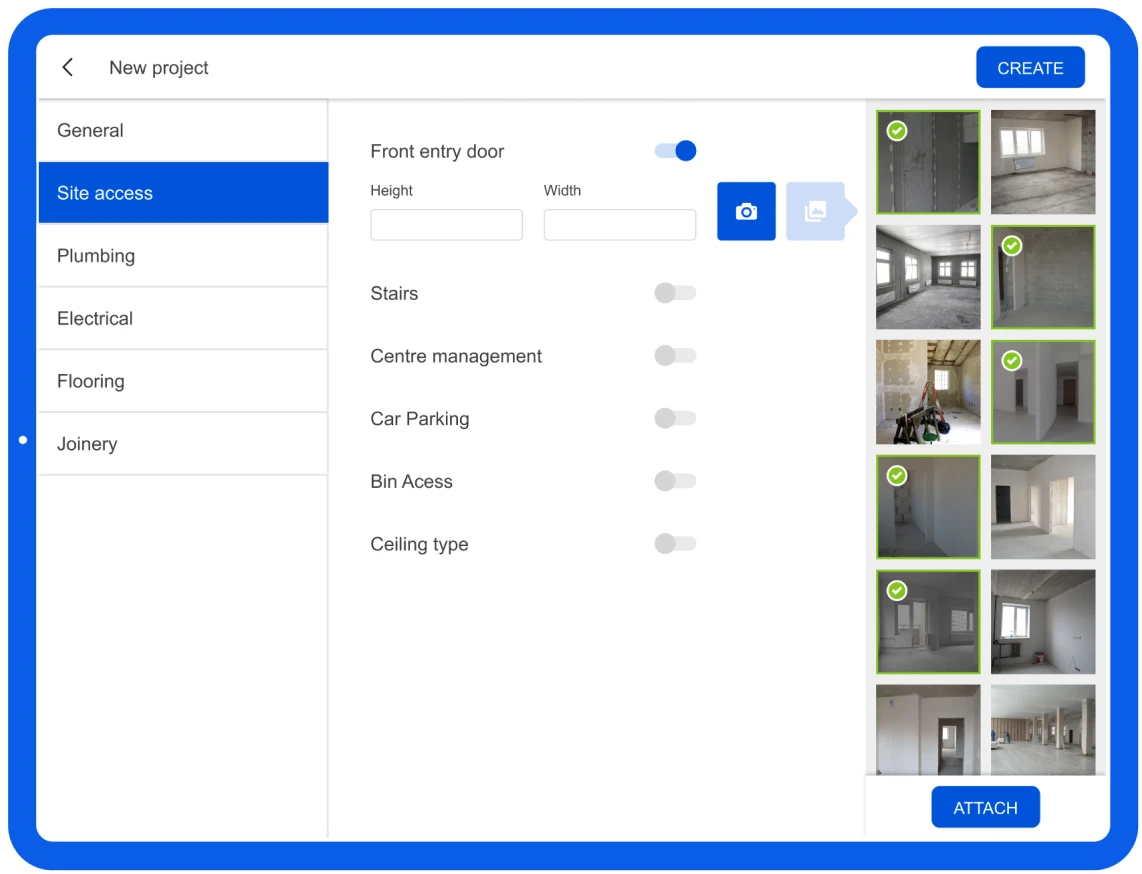The width and height of the screenshot is (1142, 874).
Task: Deselect the checked grey block wall photo
Action: [x=1042, y=277]
